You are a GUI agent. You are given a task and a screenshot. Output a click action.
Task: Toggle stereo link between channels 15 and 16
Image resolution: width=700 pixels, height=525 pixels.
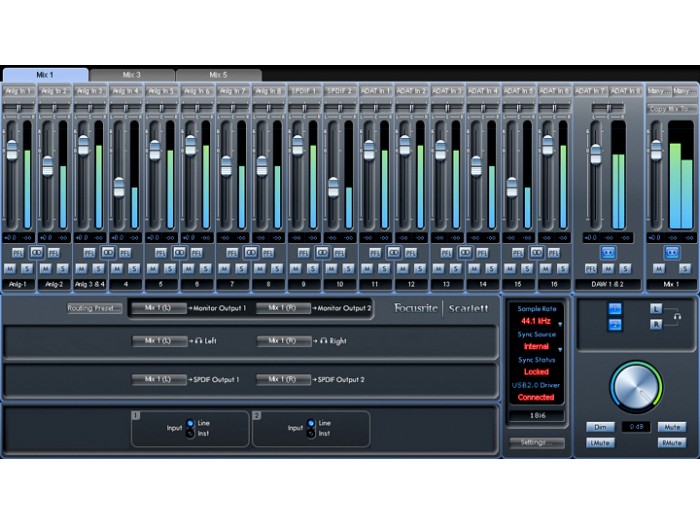click(x=536, y=253)
